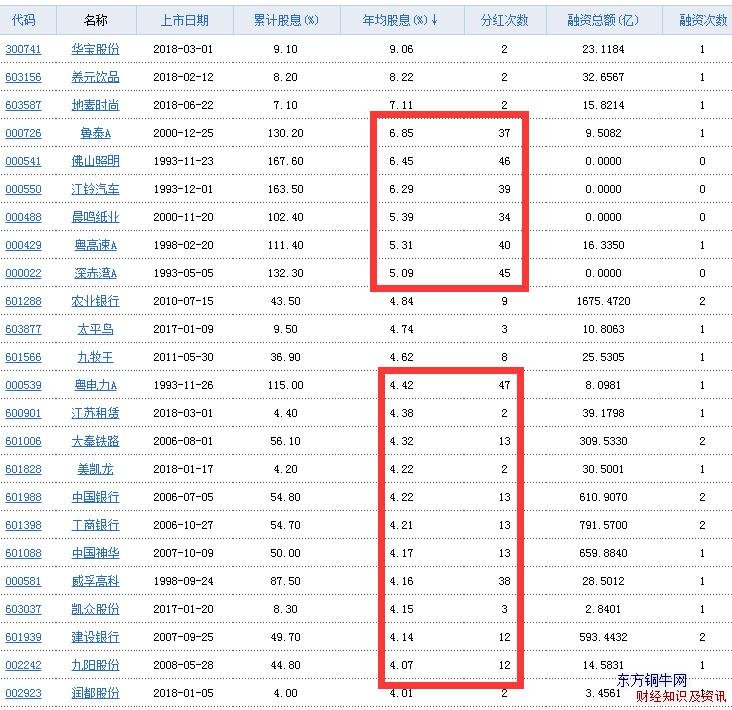Screen dimensions: 732x710
Task: Sort by 融资次数 column header
Action: 703,20
